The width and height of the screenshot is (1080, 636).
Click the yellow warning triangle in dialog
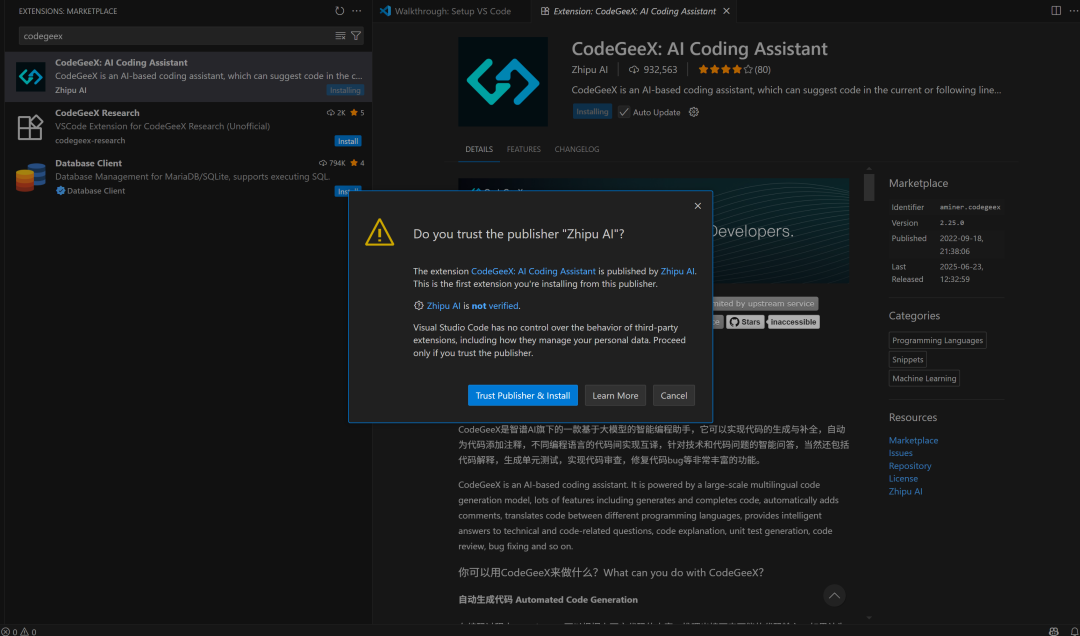click(380, 233)
